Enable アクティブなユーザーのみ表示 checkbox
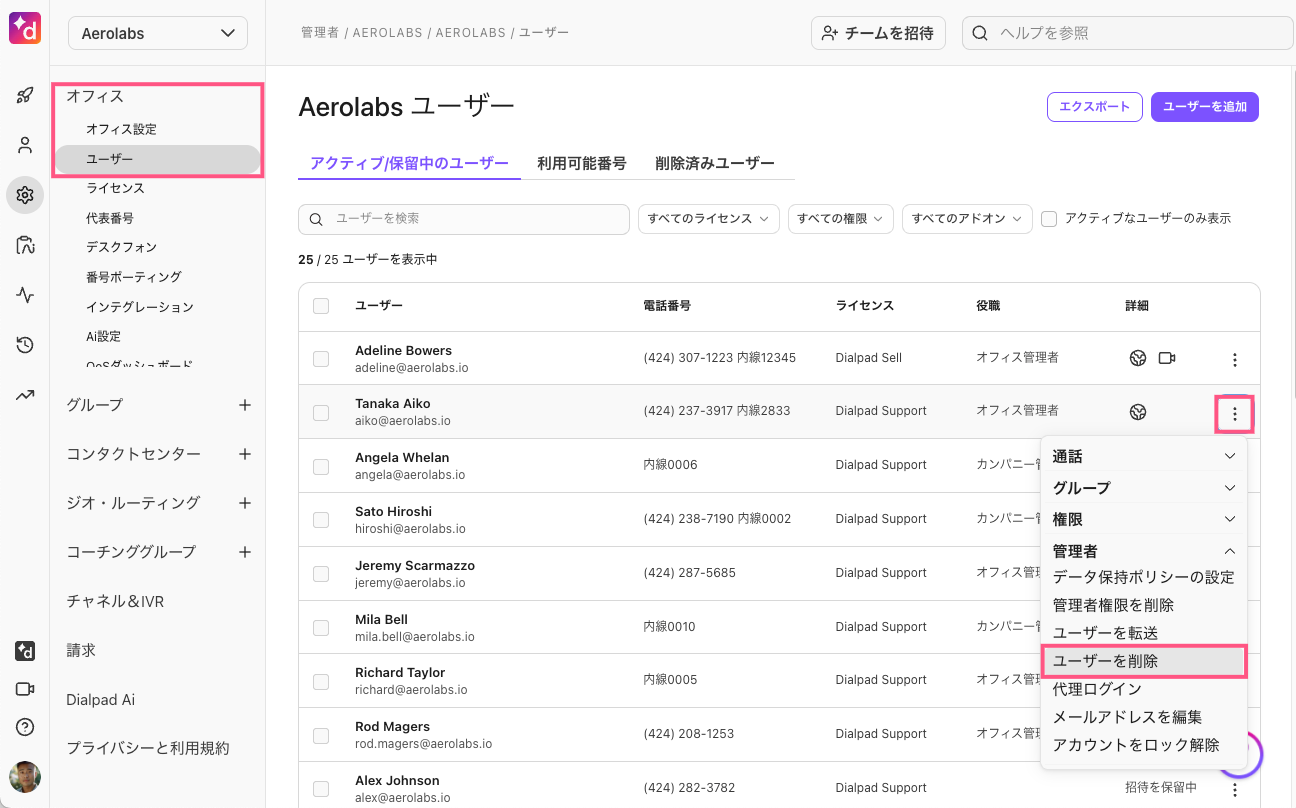 point(1049,219)
